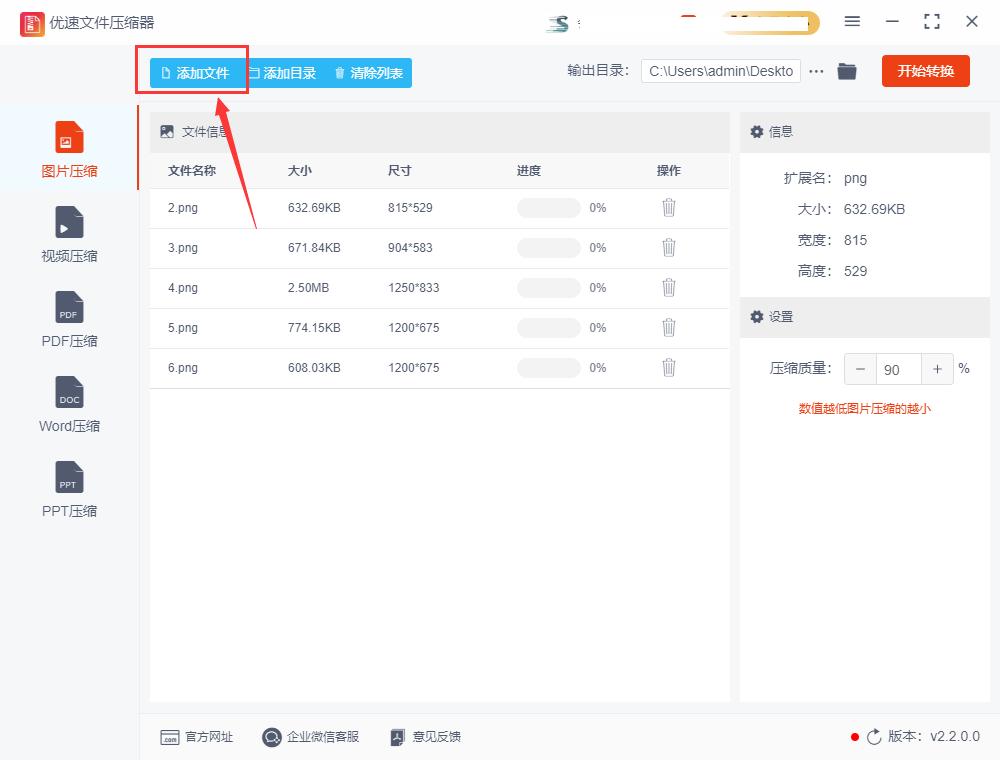The height and width of the screenshot is (760, 1000).
Task: Open the hamburger menu icon top right
Action: coord(852,21)
